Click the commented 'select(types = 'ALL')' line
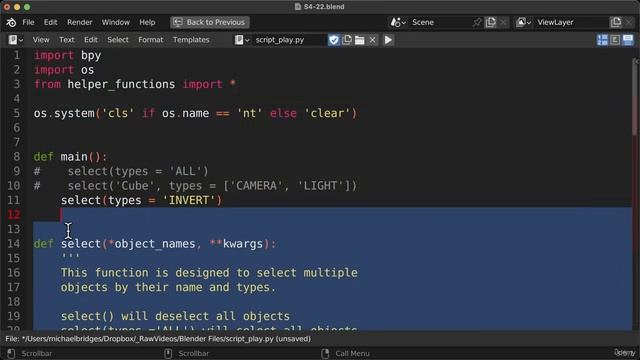 (x=138, y=171)
